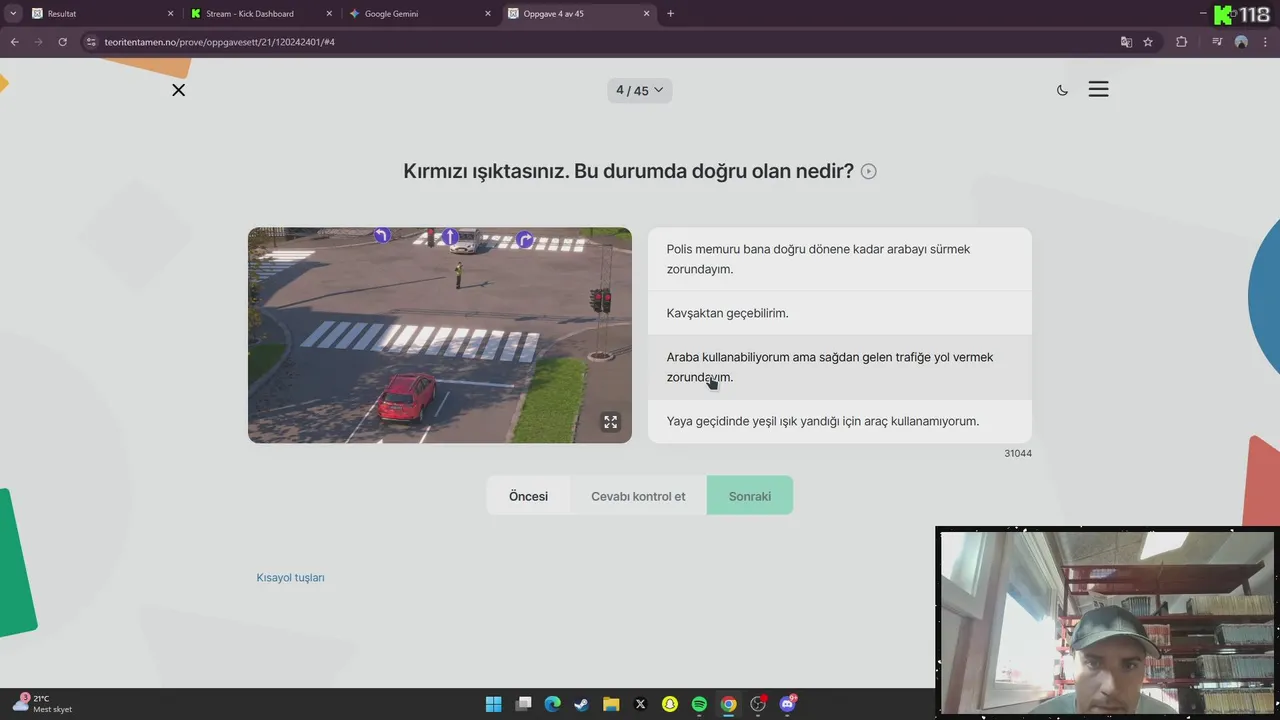Enlarge the intersection image to fullscreen
The height and width of the screenshot is (720, 1280).
pos(610,422)
